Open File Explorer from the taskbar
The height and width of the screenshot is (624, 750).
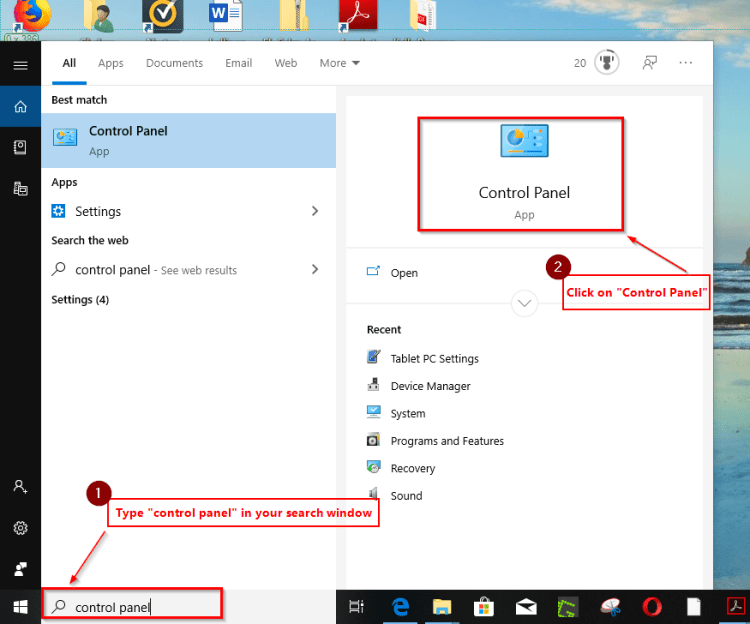click(x=443, y=606)
